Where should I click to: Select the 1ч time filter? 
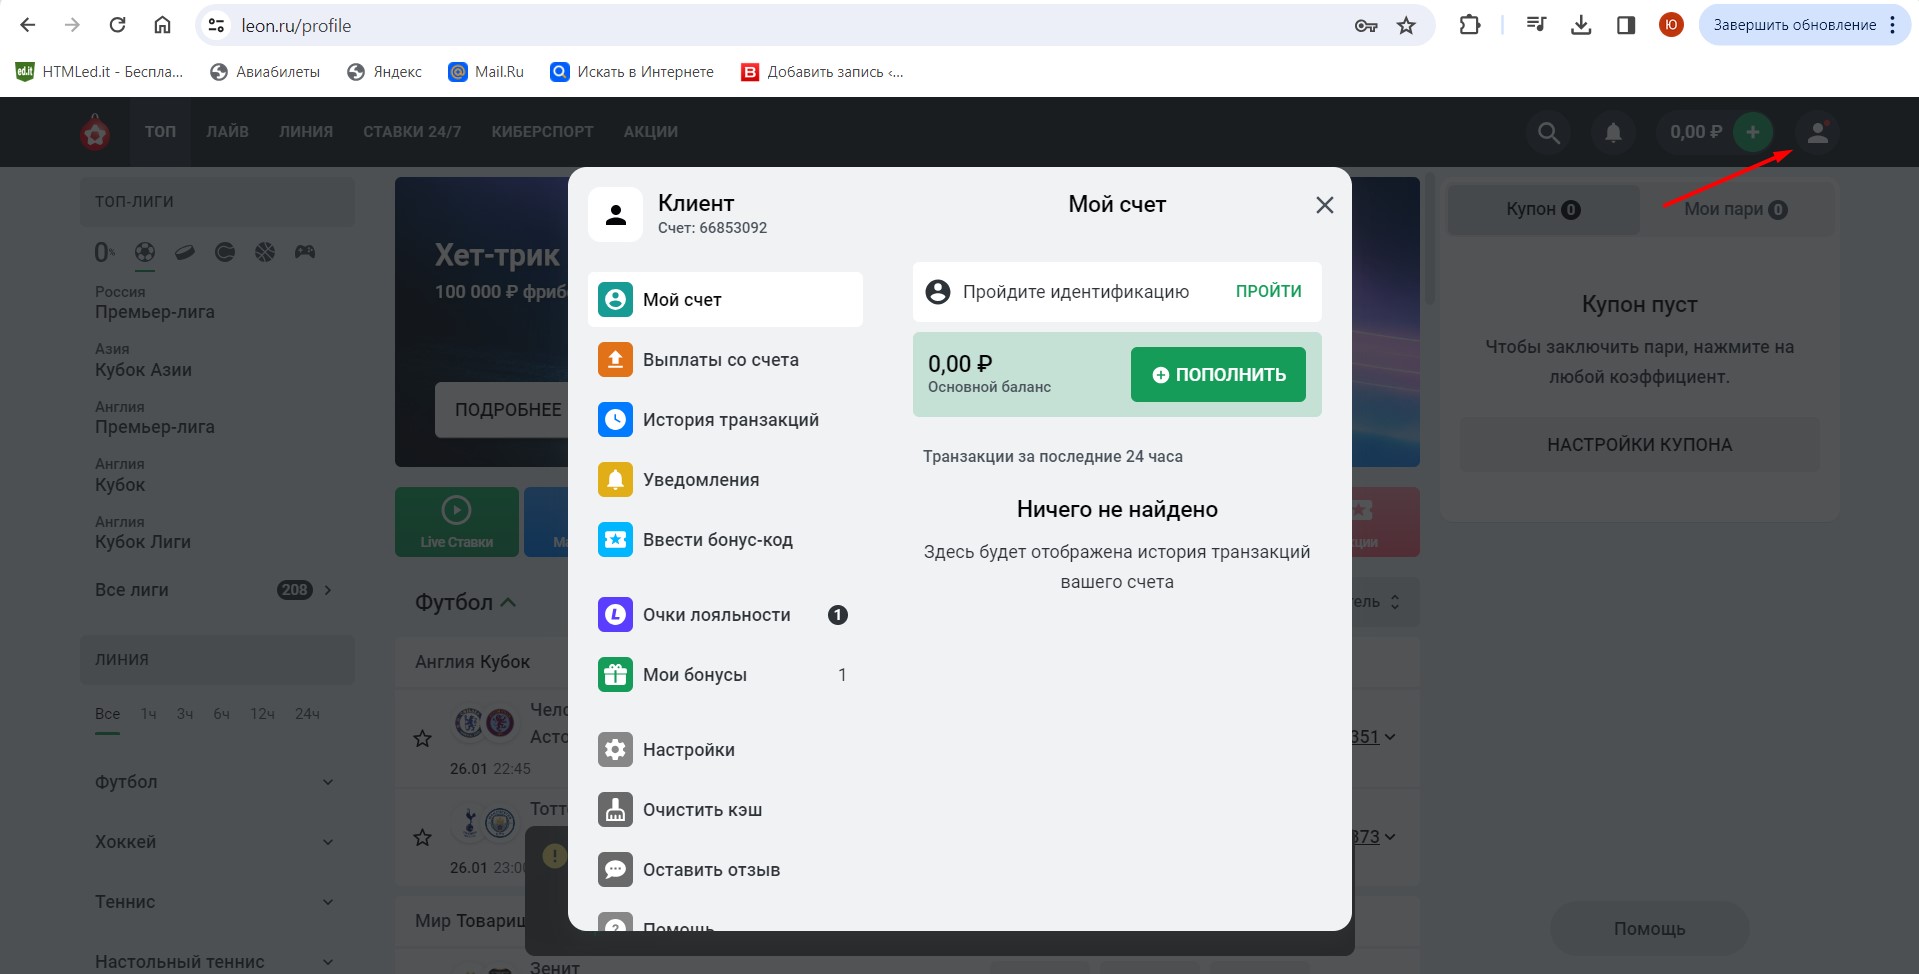click(x=148, y=714)
